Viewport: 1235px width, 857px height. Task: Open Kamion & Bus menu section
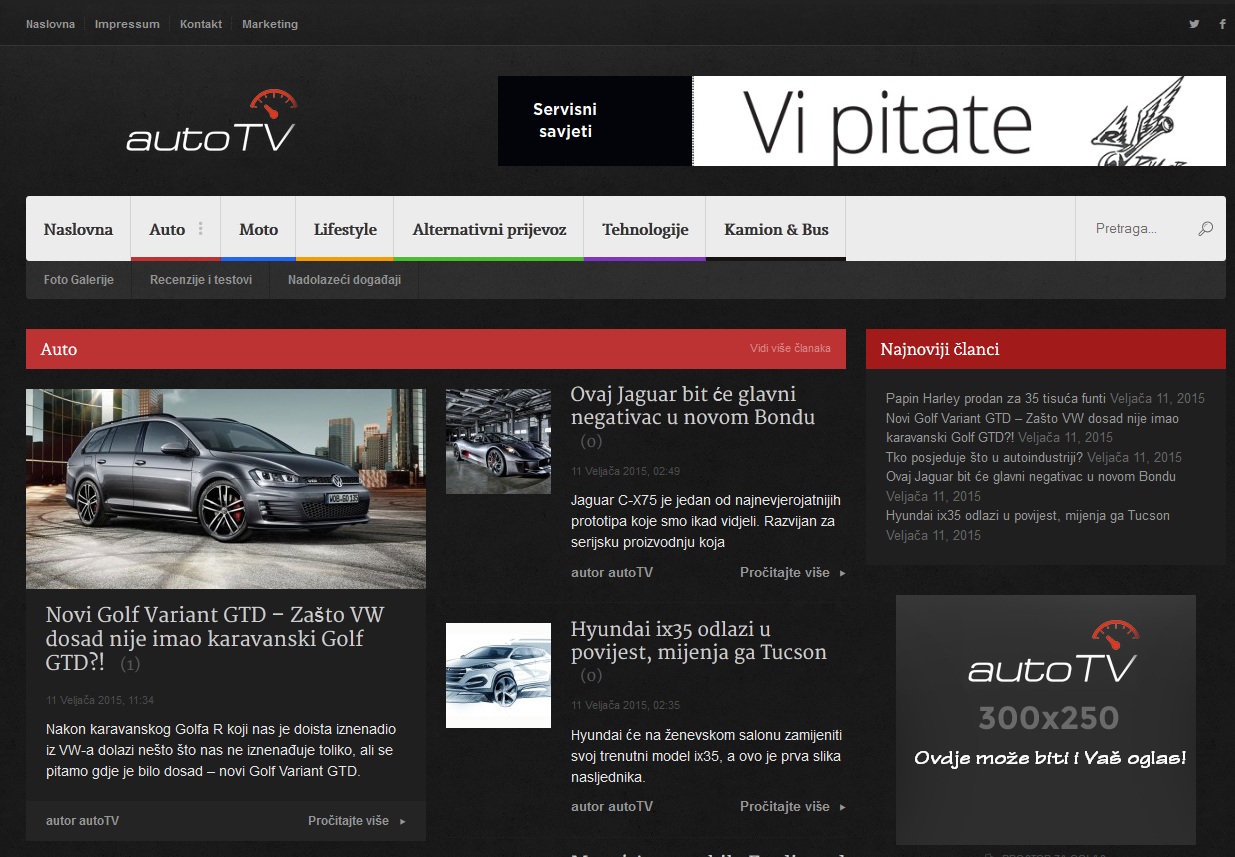click(x=776, y=229)
